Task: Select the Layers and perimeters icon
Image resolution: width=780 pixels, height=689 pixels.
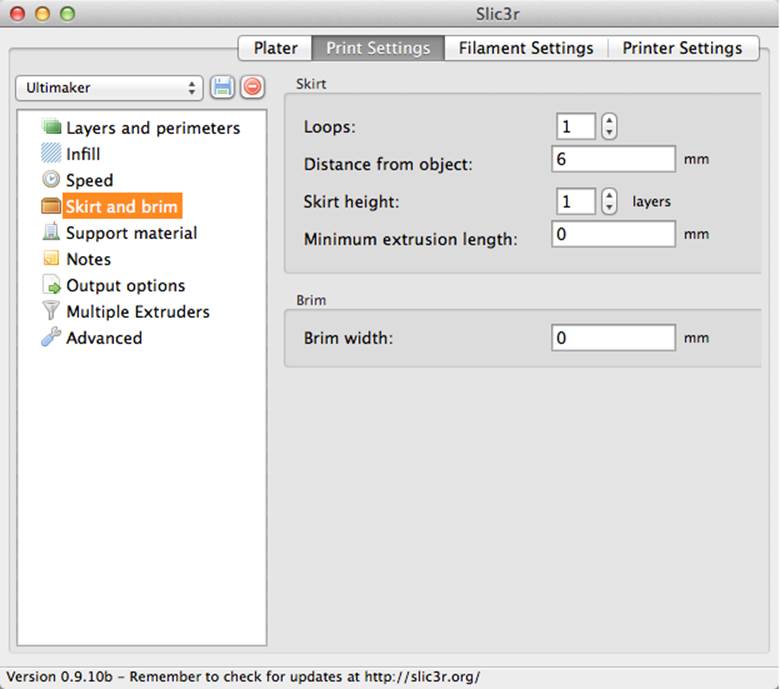Action: (51, 127)
